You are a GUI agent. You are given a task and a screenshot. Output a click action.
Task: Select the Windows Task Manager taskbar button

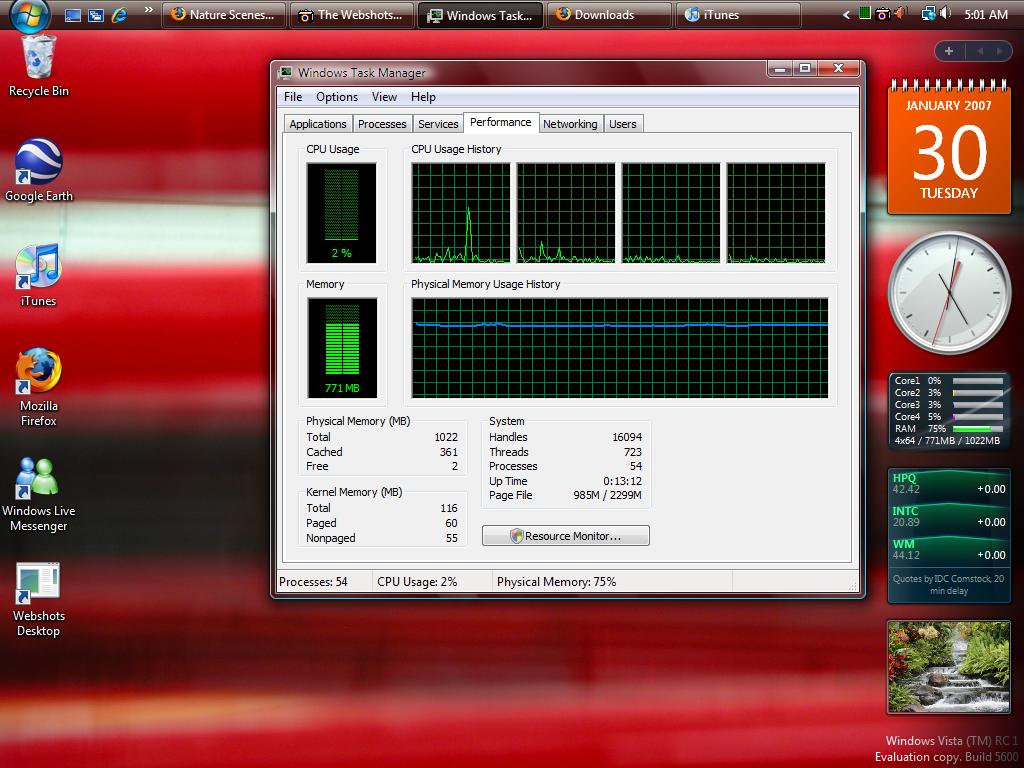[x=480, y=15]
